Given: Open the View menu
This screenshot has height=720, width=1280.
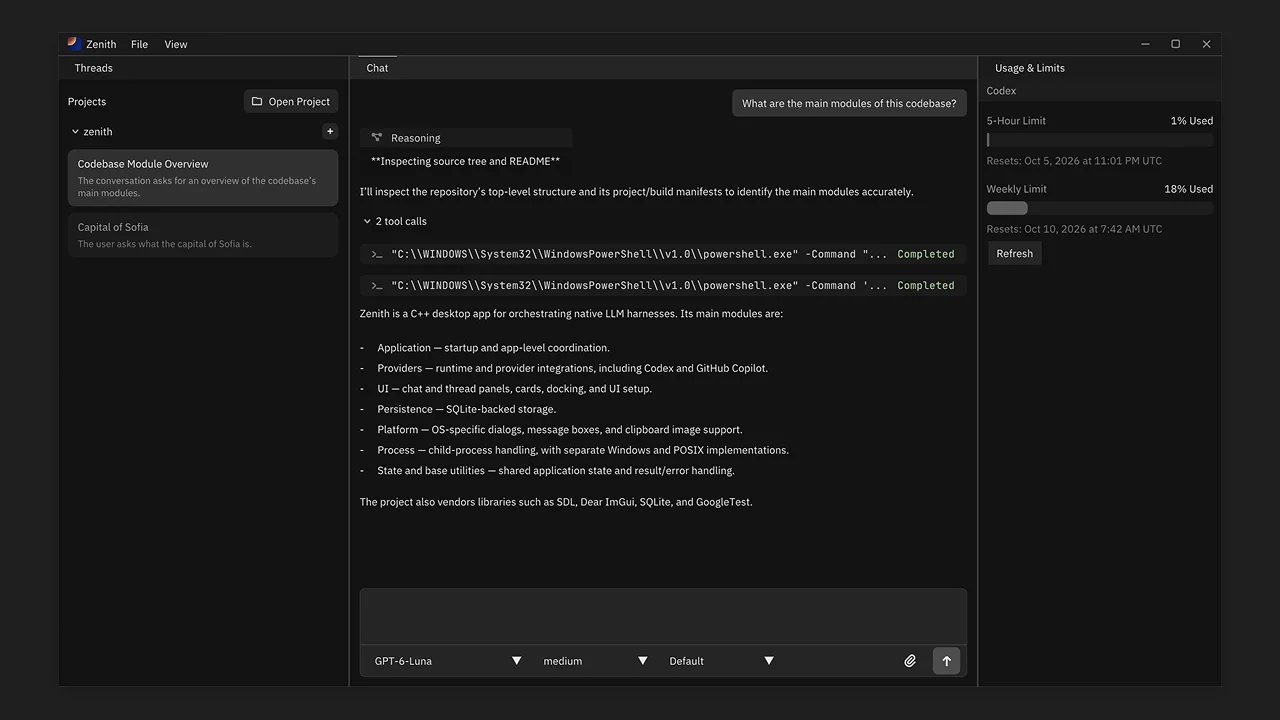Looking at the screenshot, I should (x=176, y=44).
